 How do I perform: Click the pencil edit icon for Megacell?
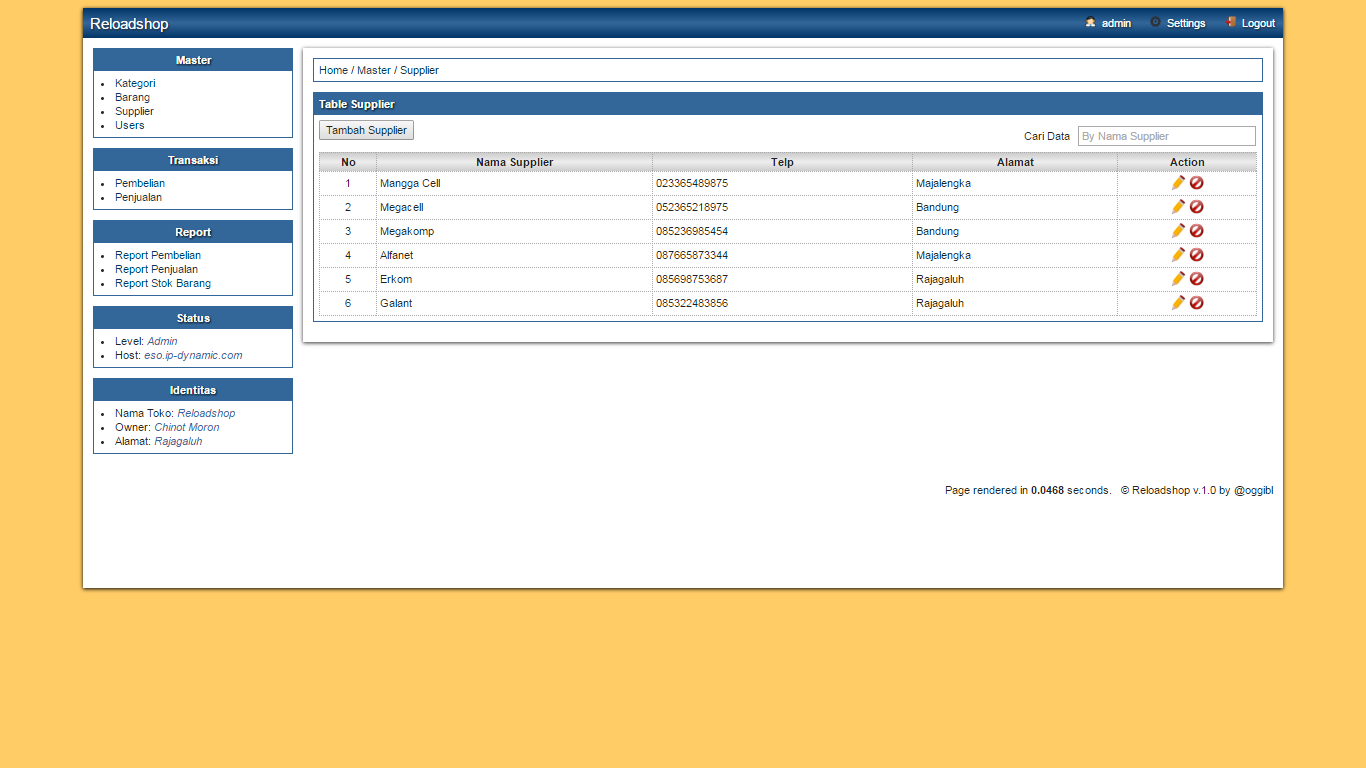point(1178,207)
